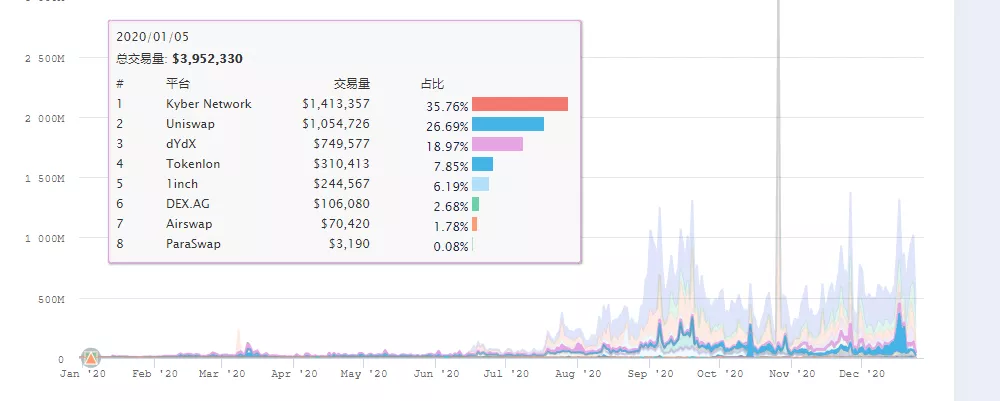Click the 交易量 column header
This screenshot has width=1000, height=401.
tap(351, 83)
